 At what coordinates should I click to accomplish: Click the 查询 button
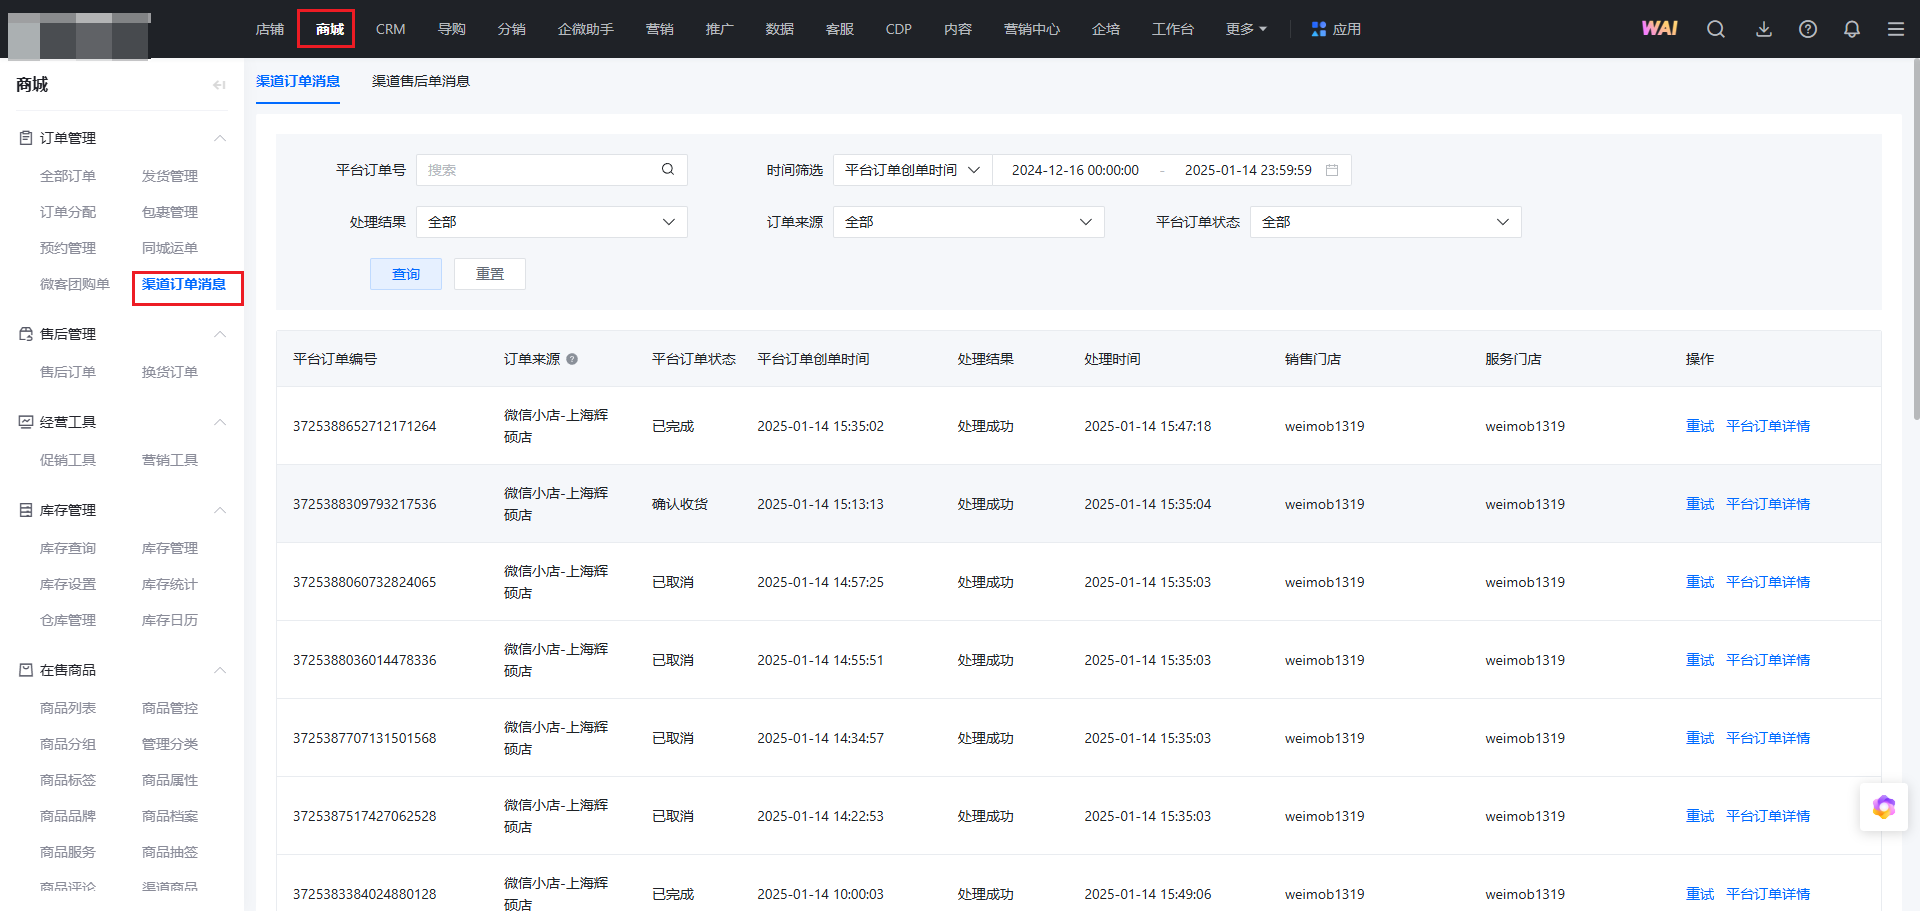tap(406, 274)
